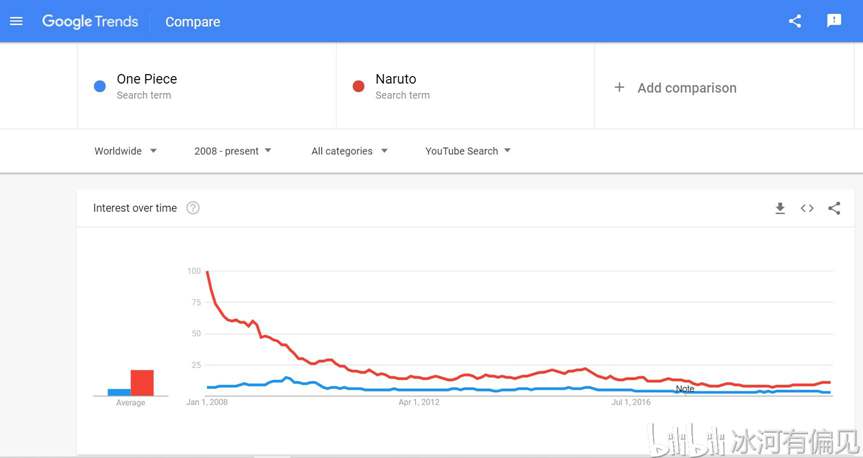
Task: Click the Note marker on the chart
Action: point(685,389)
